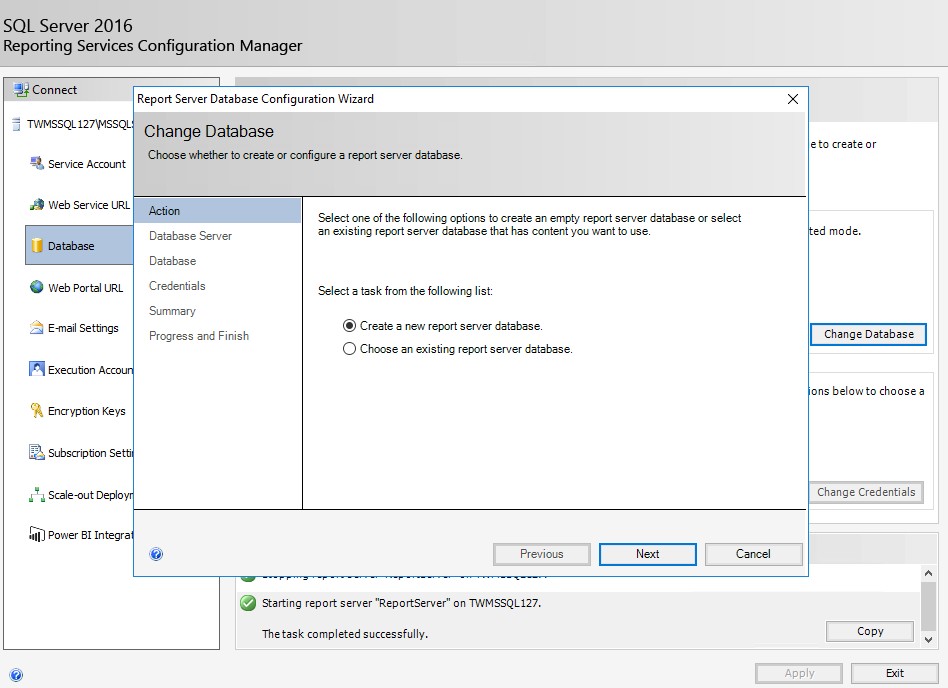Click the Service Account icon

coord(37,163)
